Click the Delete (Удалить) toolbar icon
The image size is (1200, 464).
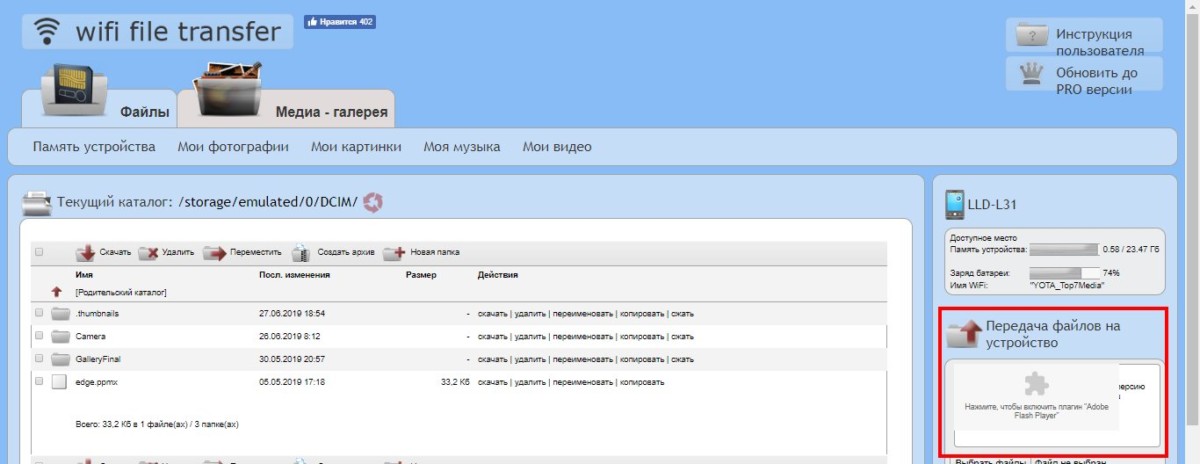click(149, 252)
